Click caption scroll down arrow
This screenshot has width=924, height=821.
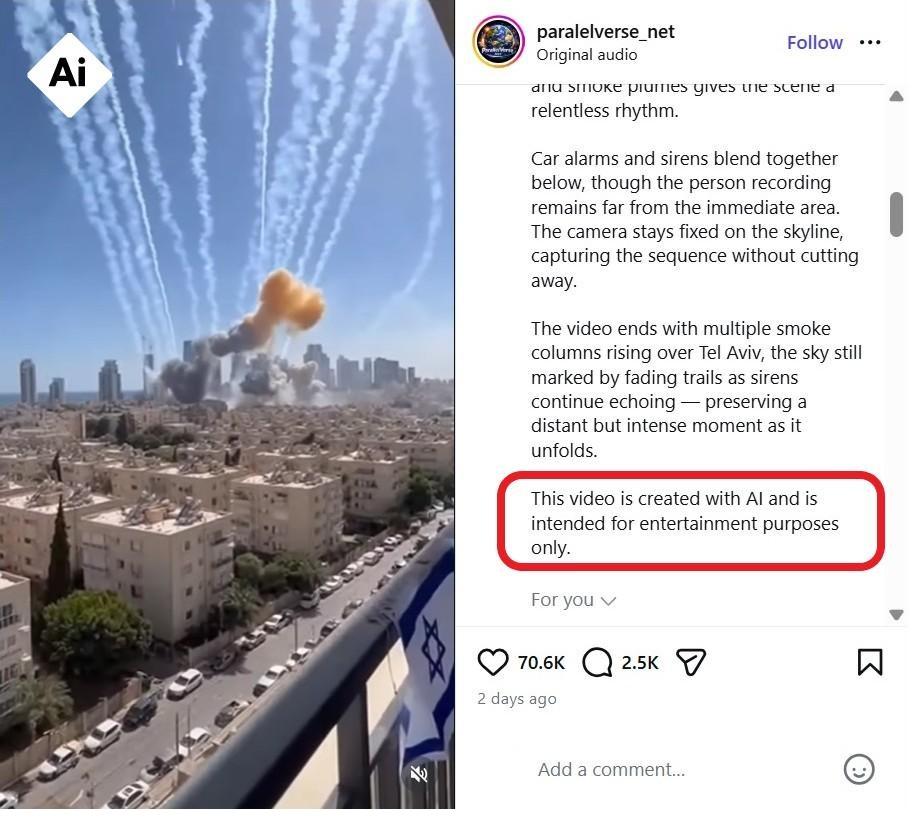896,615
